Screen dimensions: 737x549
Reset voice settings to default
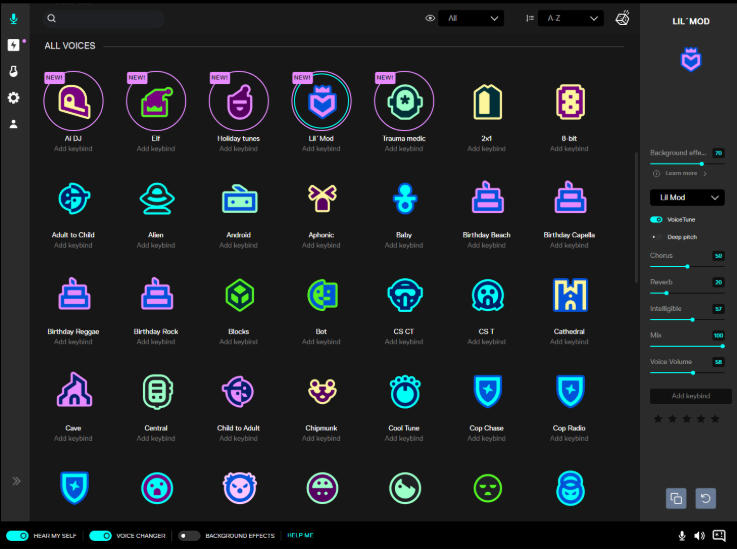pos(706,498)
